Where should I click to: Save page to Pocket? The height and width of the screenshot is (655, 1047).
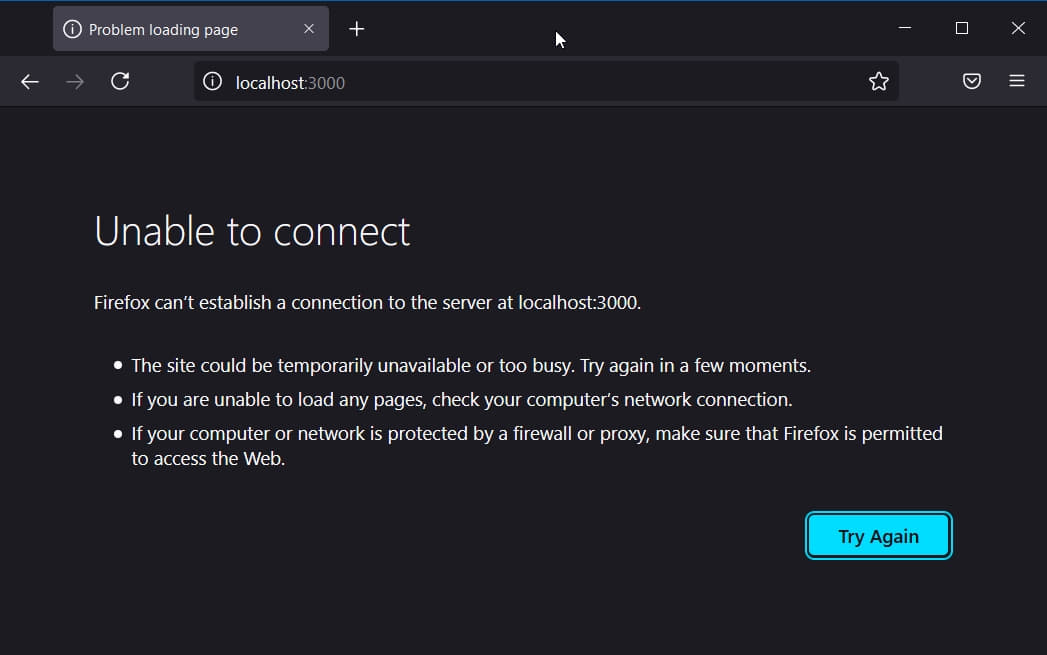[972, 81]
